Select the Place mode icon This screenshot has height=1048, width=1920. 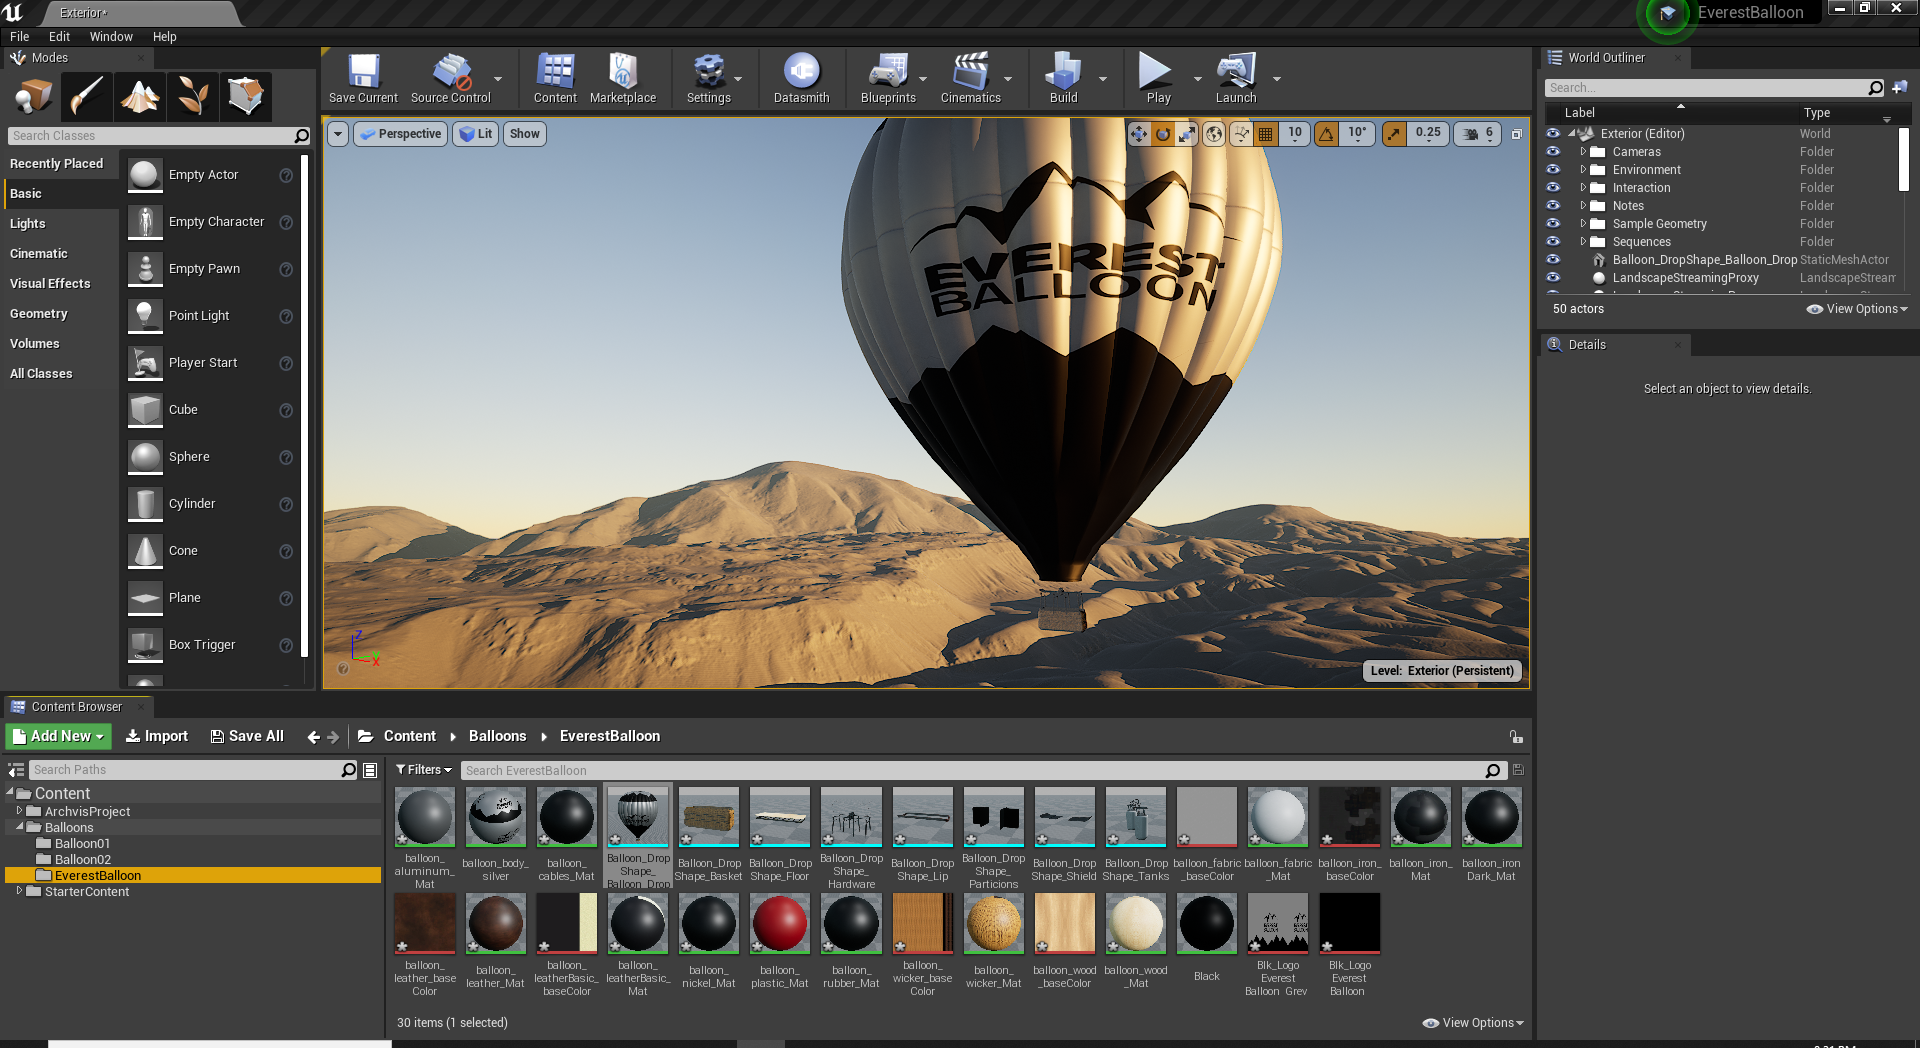pyautogui.click(x=34, y=96)
